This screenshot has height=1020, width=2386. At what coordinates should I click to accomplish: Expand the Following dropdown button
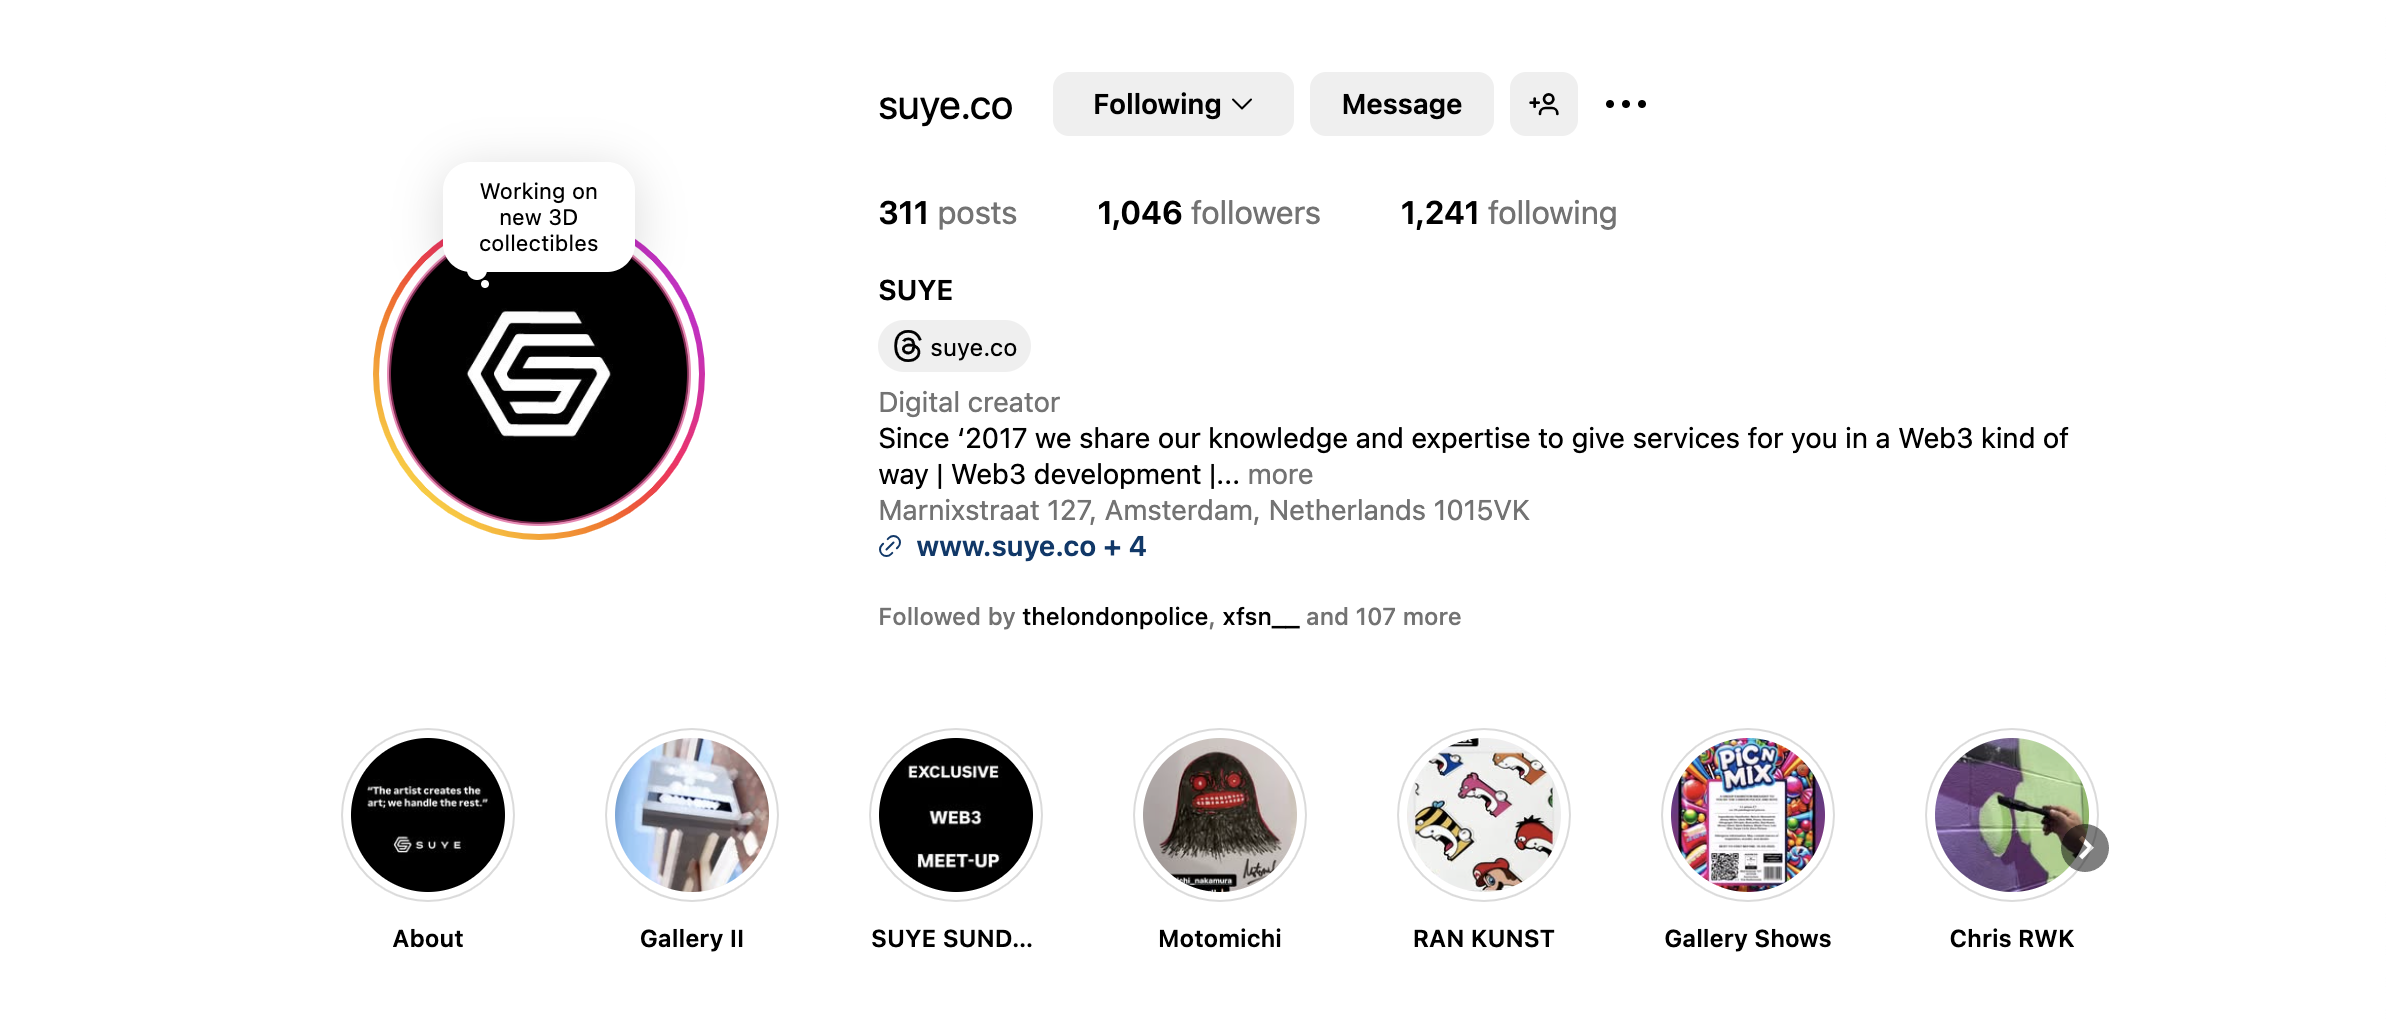pyautogui.click(x=1173, y=104)
